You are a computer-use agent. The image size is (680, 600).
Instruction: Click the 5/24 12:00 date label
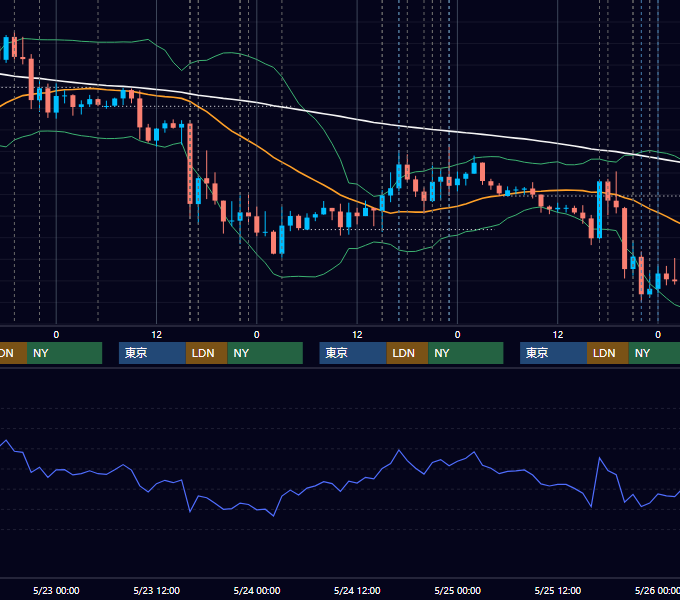[357, 590]
